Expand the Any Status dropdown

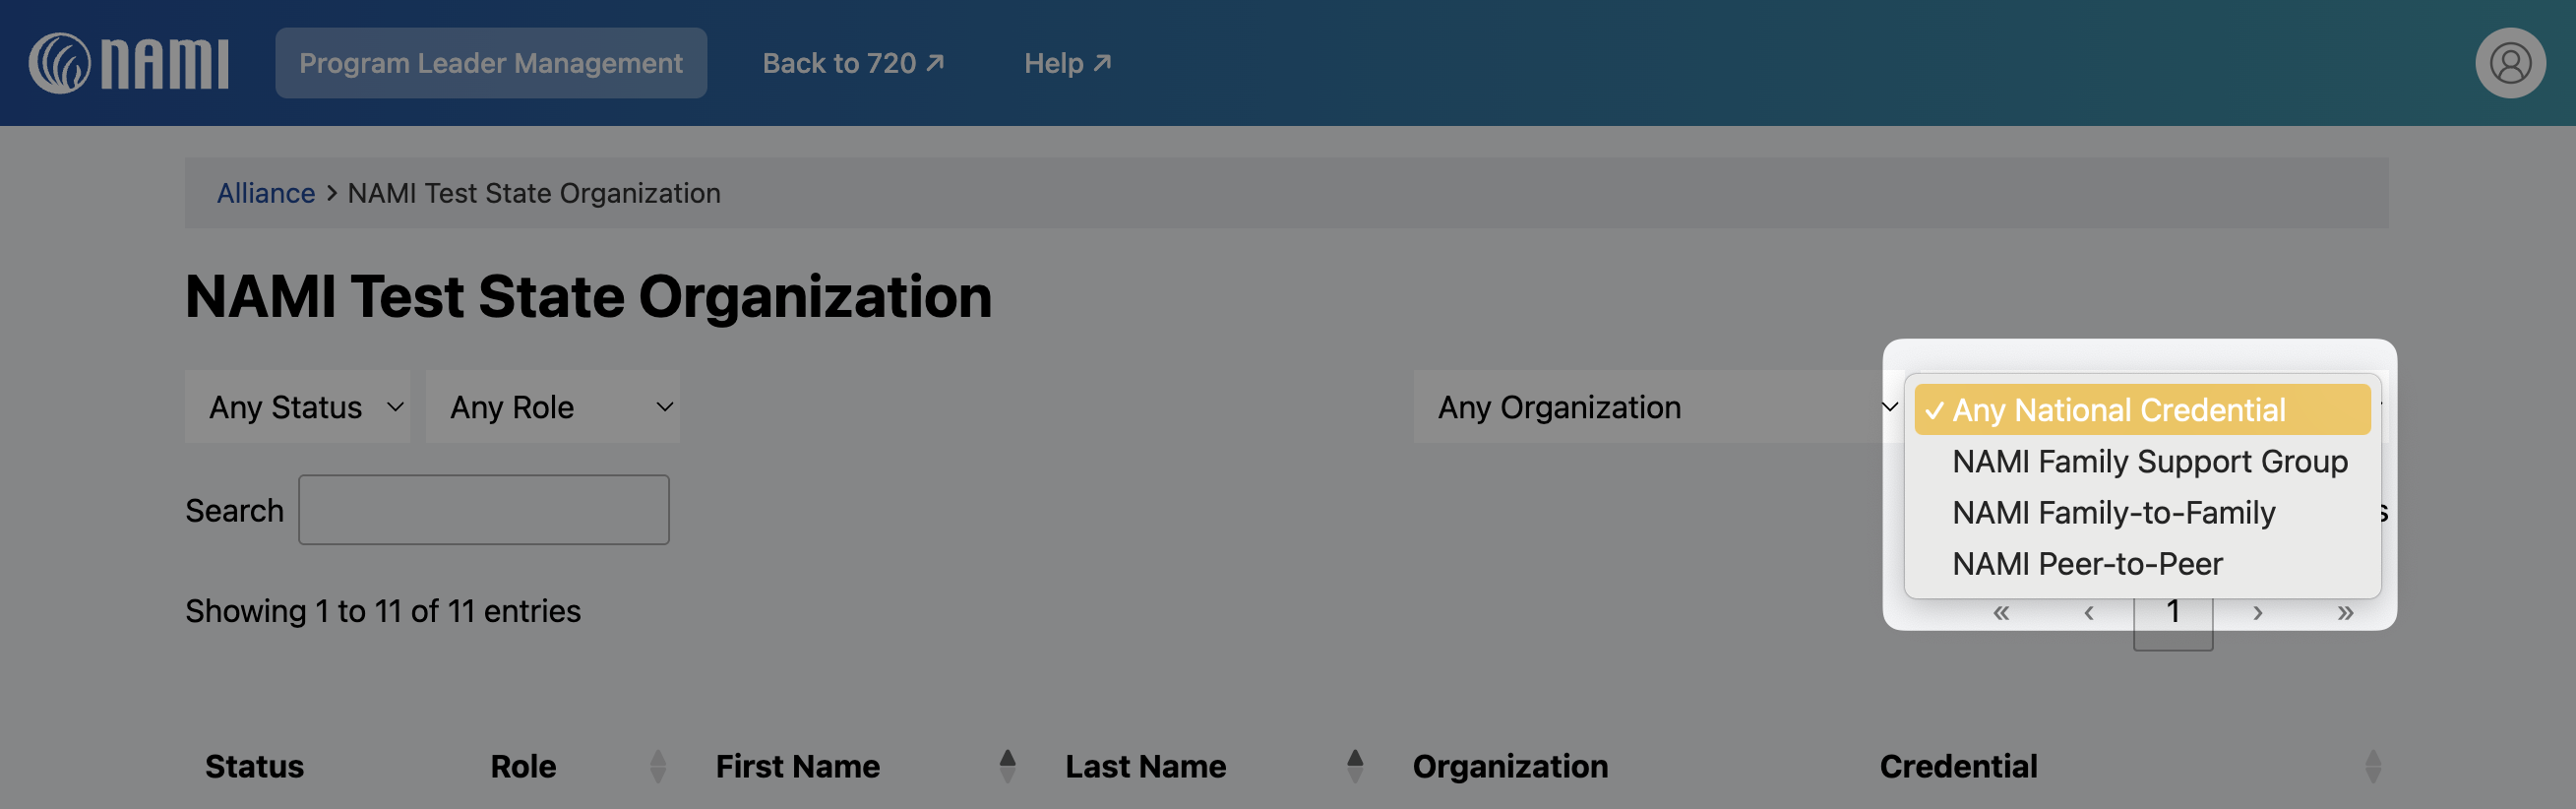pos(298,407)
